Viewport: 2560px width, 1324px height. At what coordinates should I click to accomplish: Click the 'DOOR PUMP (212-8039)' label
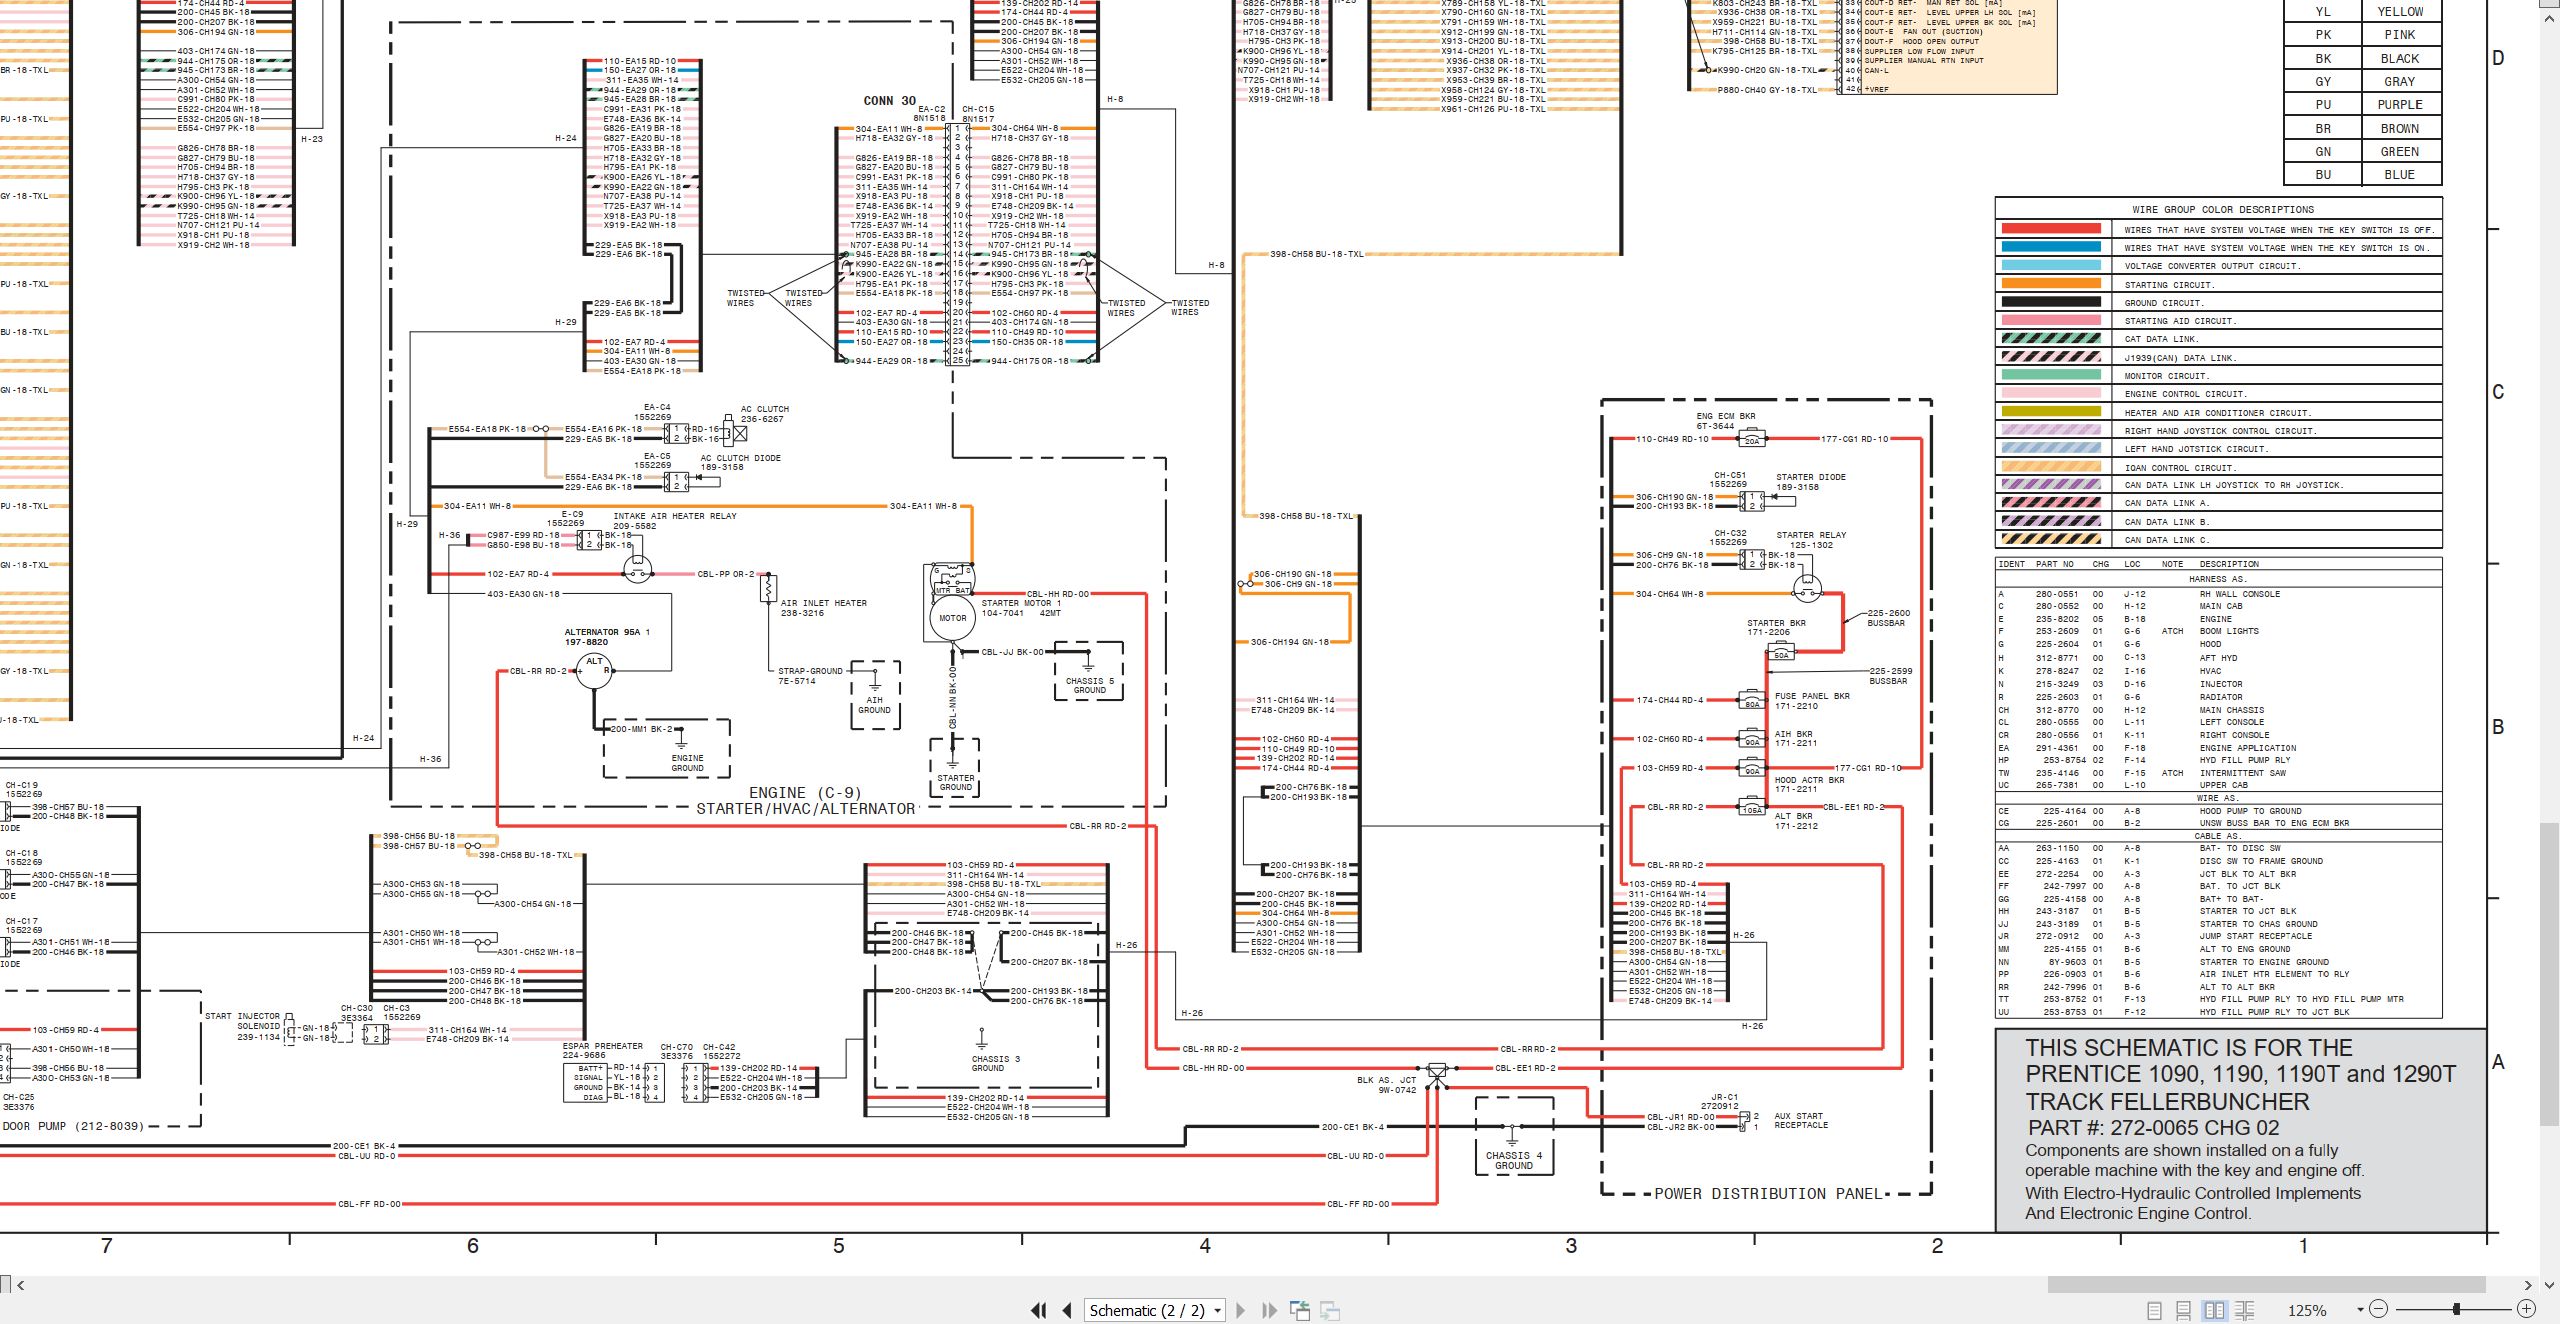click(x=73, y=1126)
